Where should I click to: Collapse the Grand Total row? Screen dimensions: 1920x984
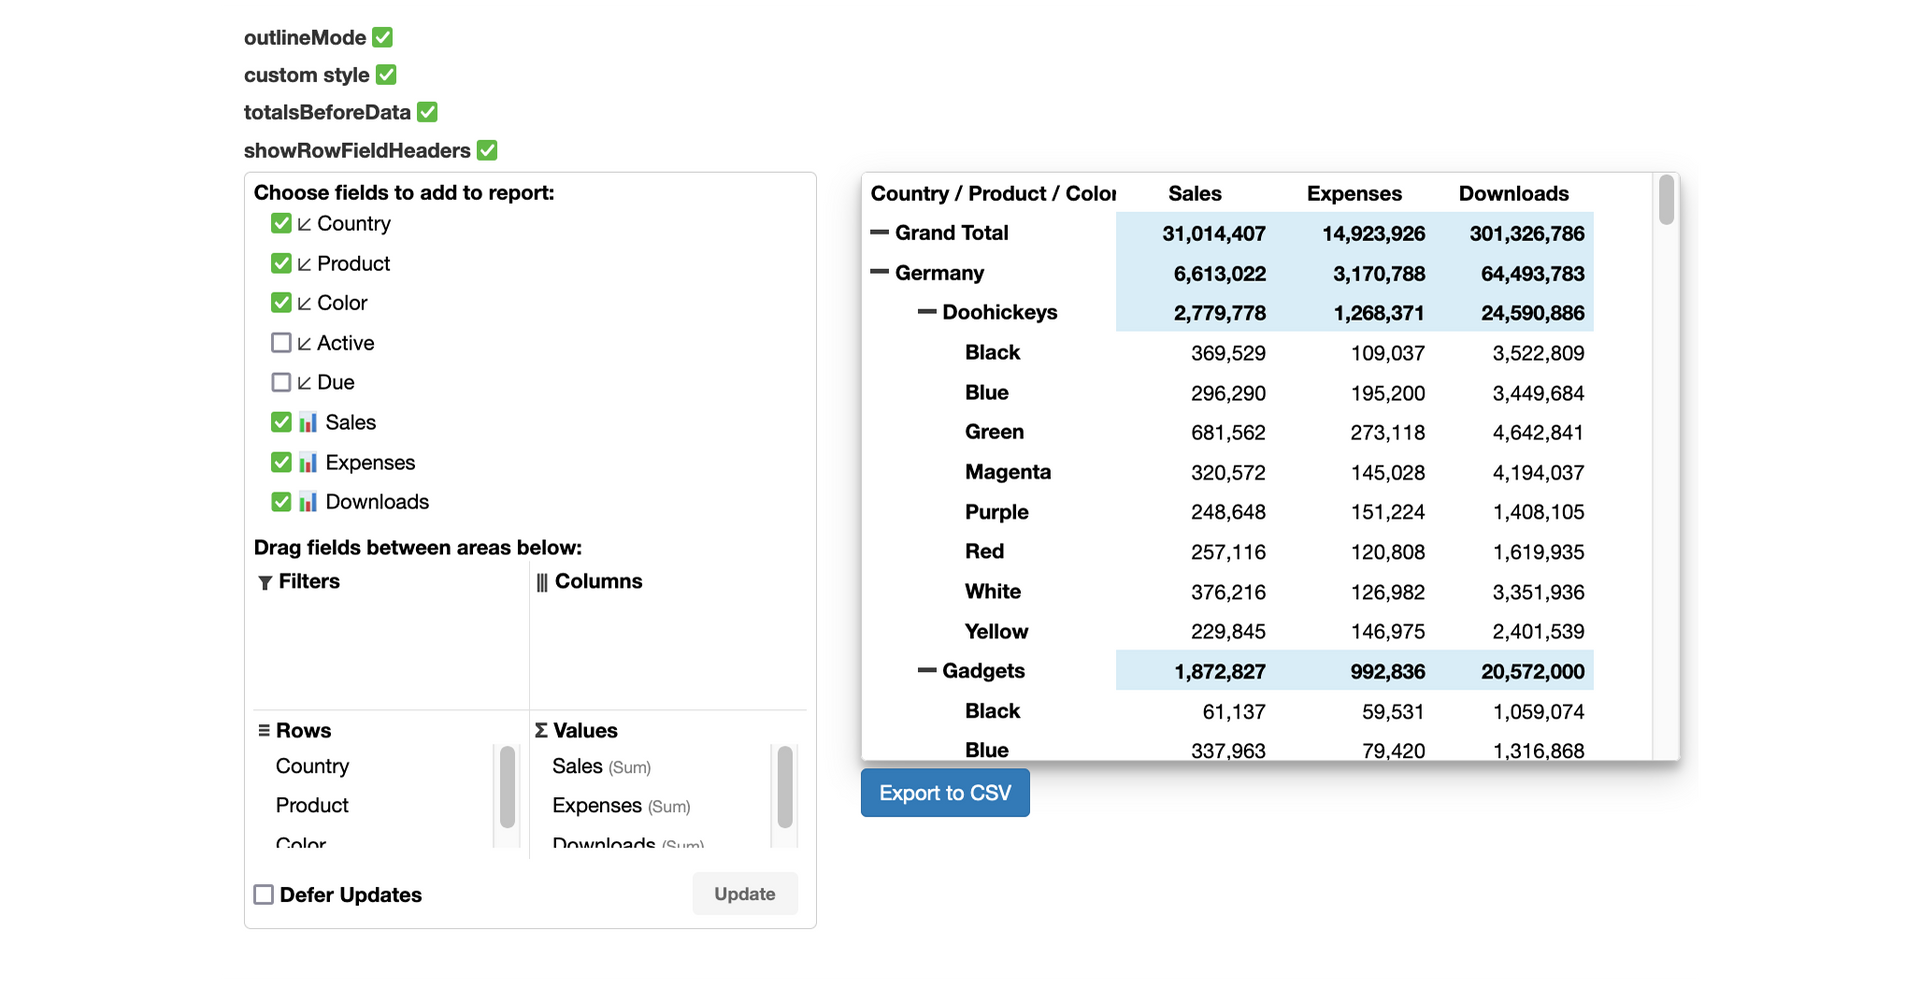pyautogui.click(x=879, y=232)
